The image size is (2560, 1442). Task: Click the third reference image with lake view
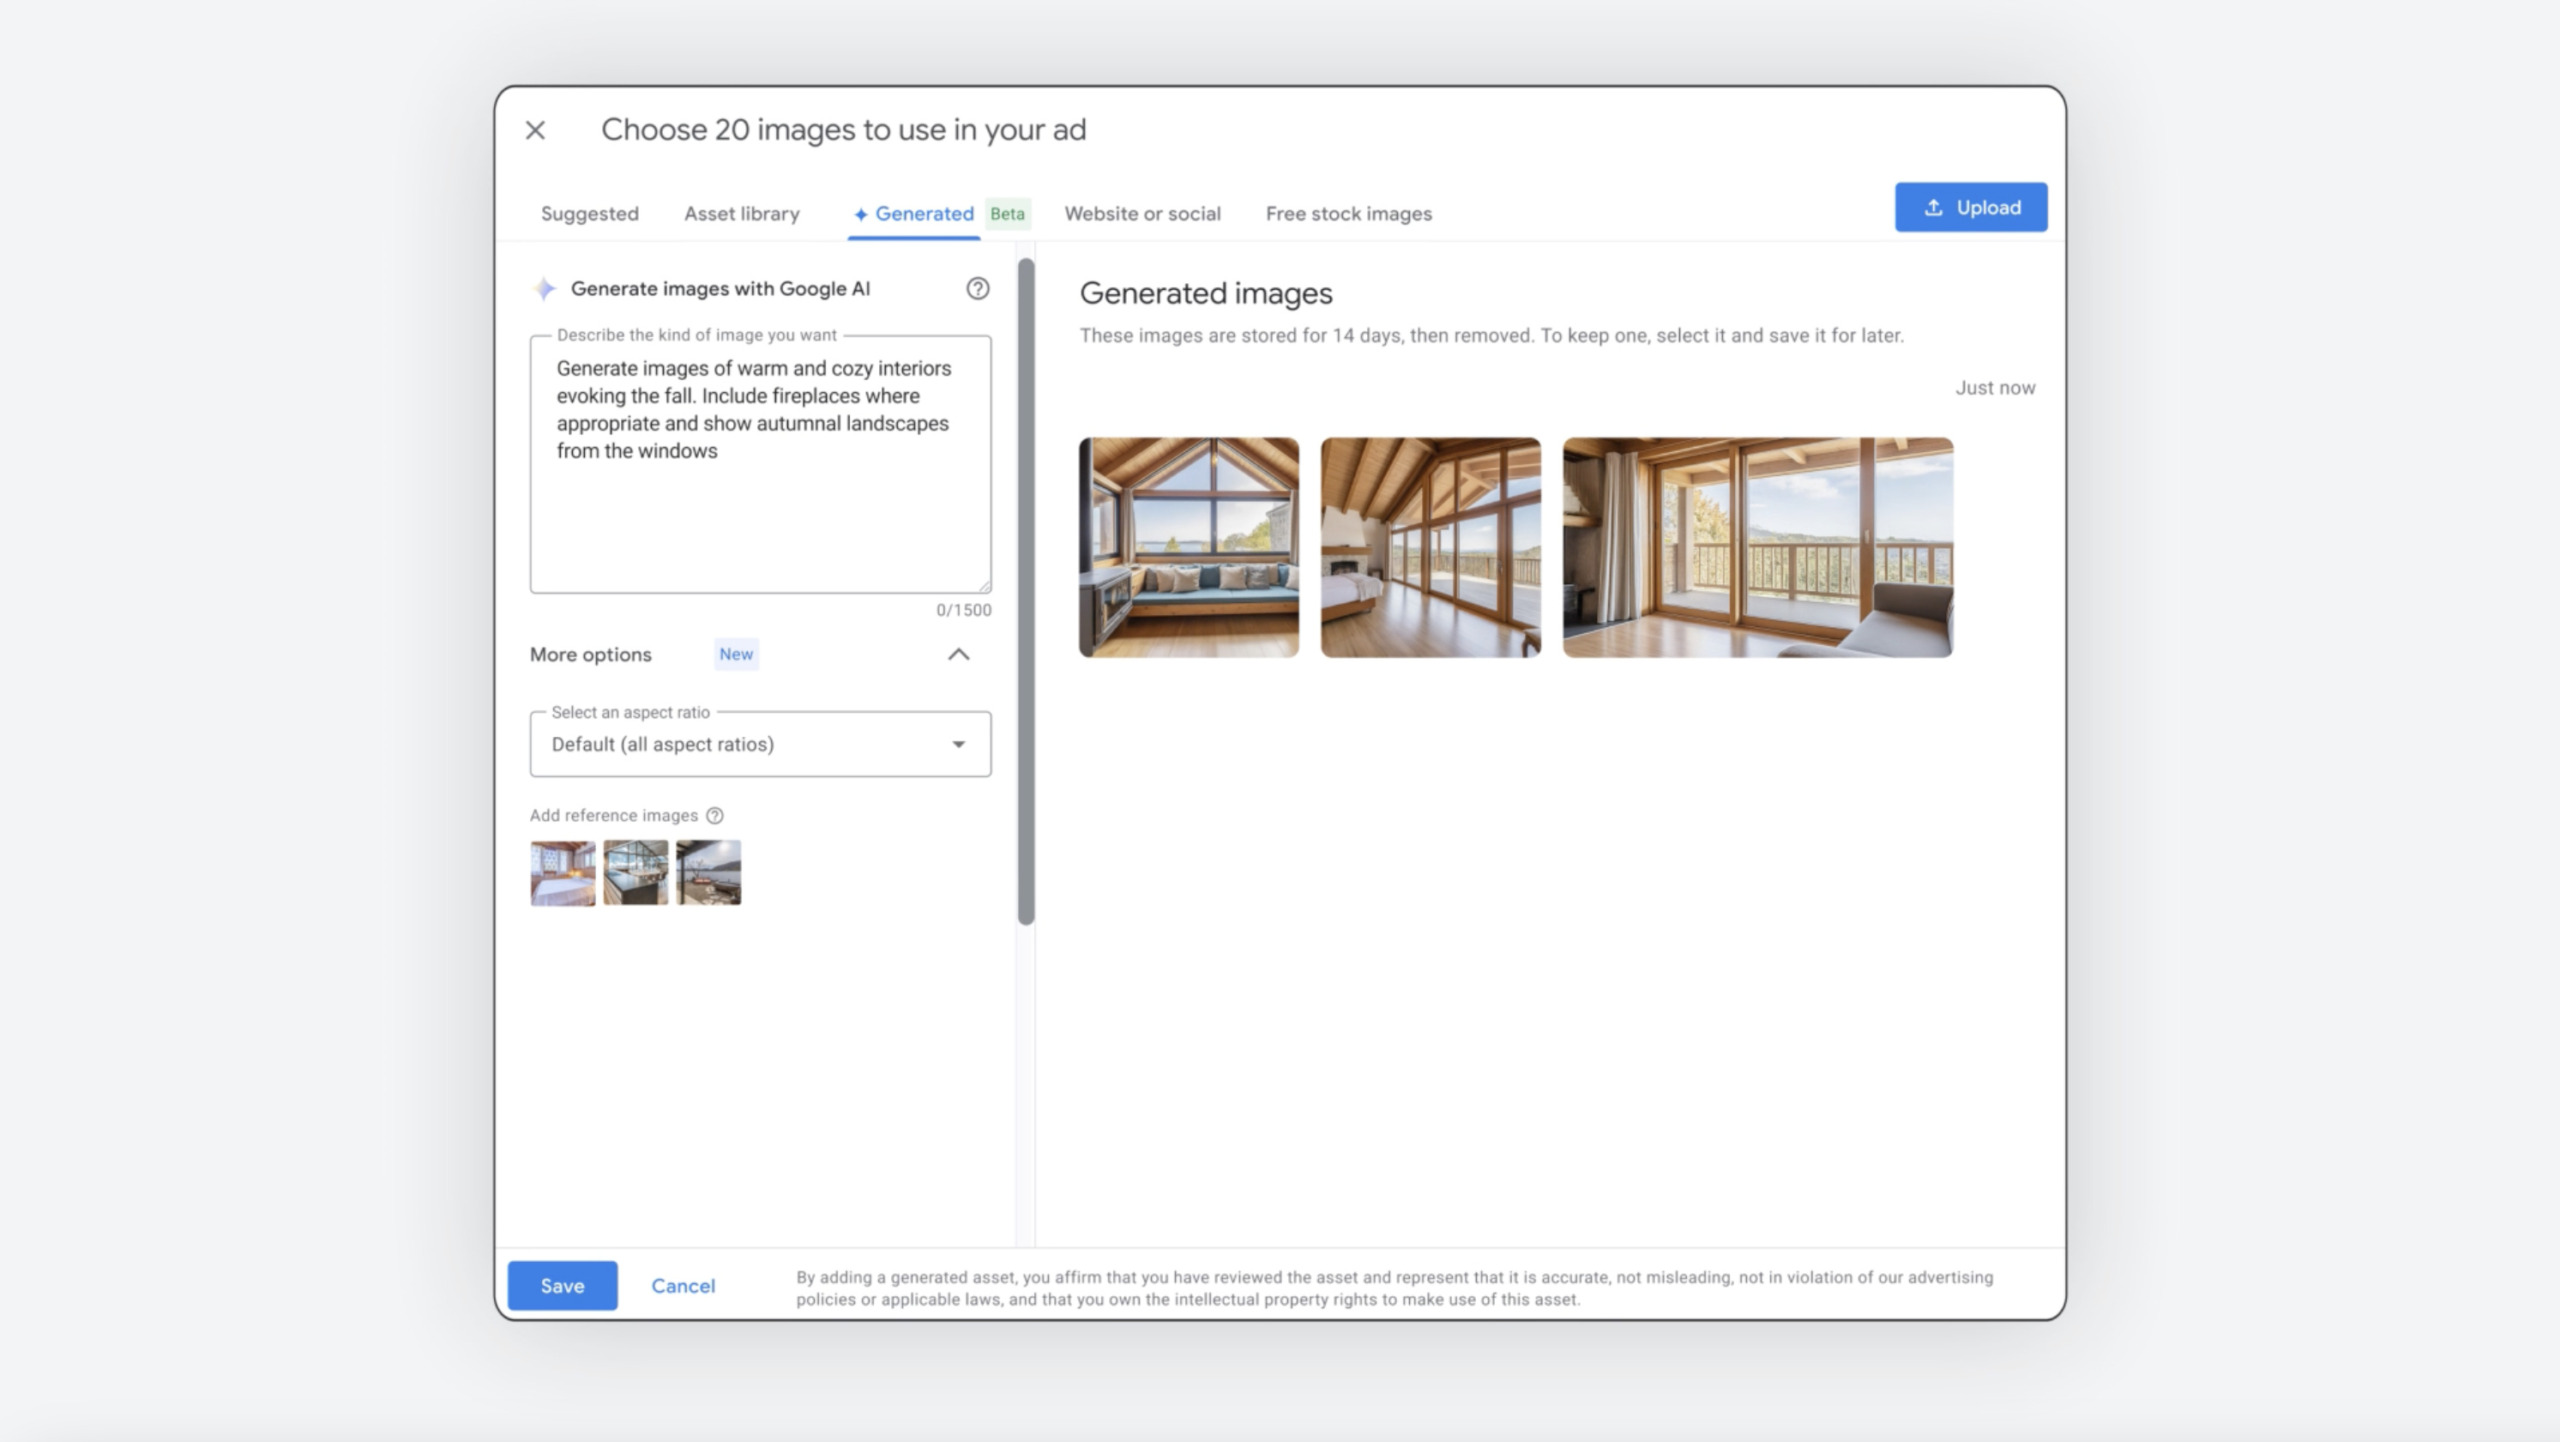coord(708,872)
